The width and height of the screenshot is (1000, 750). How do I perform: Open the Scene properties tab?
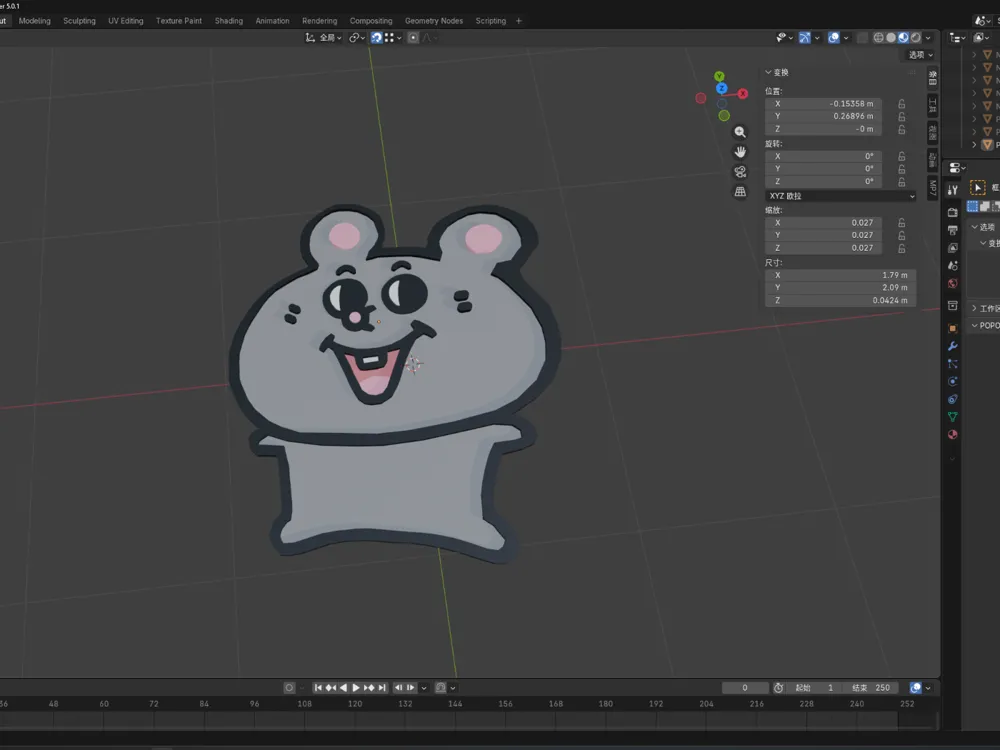[953, 265]
